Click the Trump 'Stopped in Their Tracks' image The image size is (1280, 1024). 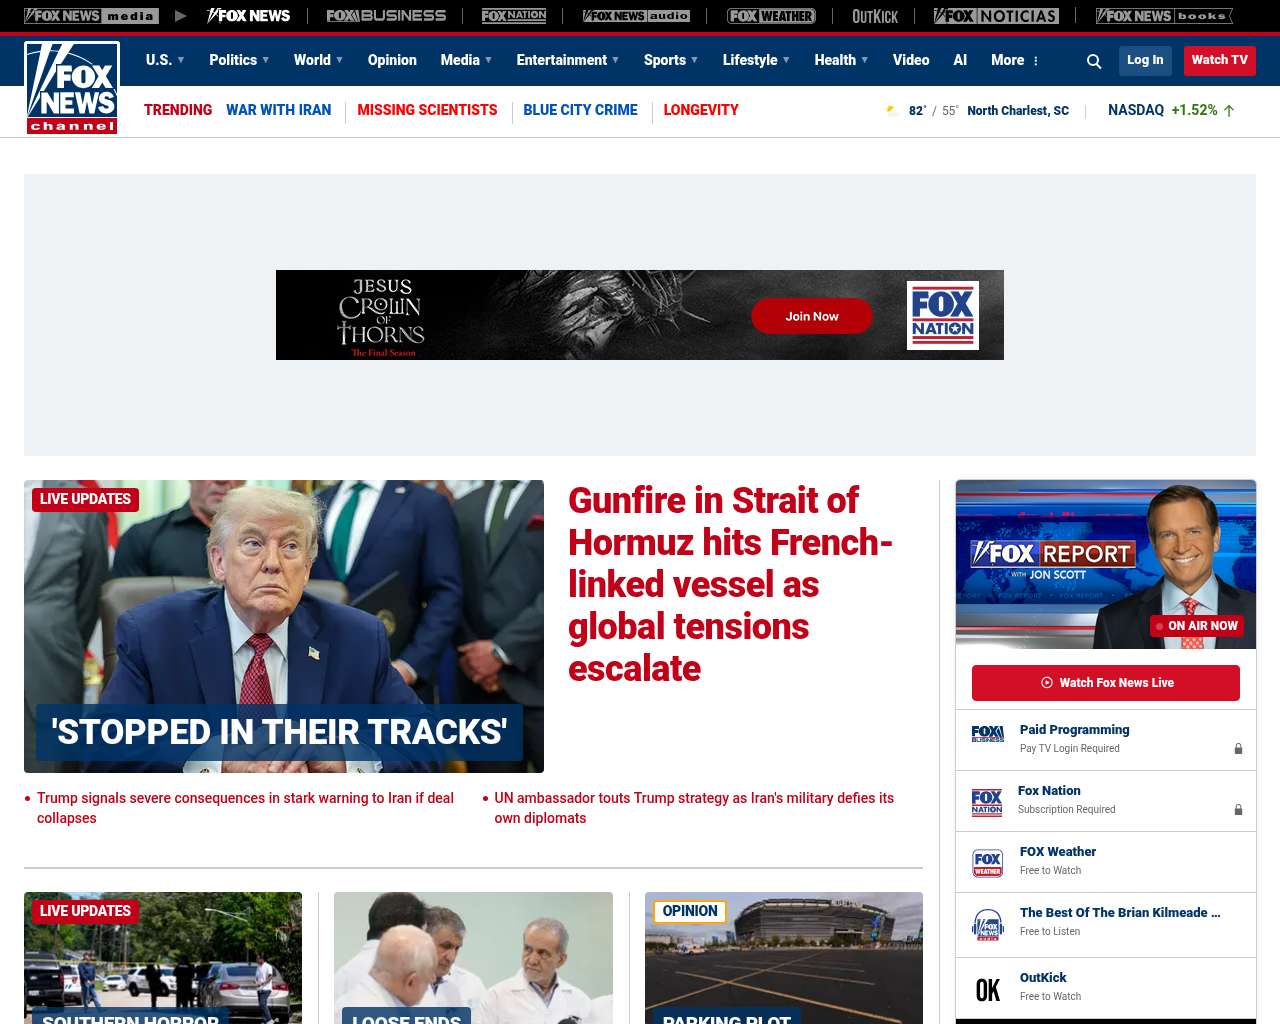[x=284, y=626]
